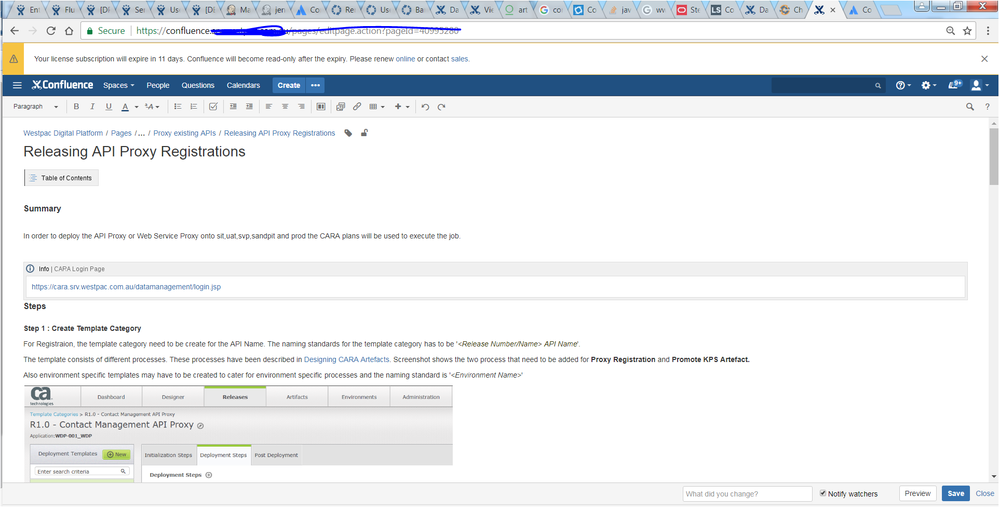Reload the browser page
The width and height of the screenshot is (999, 507).
[51, 31]
